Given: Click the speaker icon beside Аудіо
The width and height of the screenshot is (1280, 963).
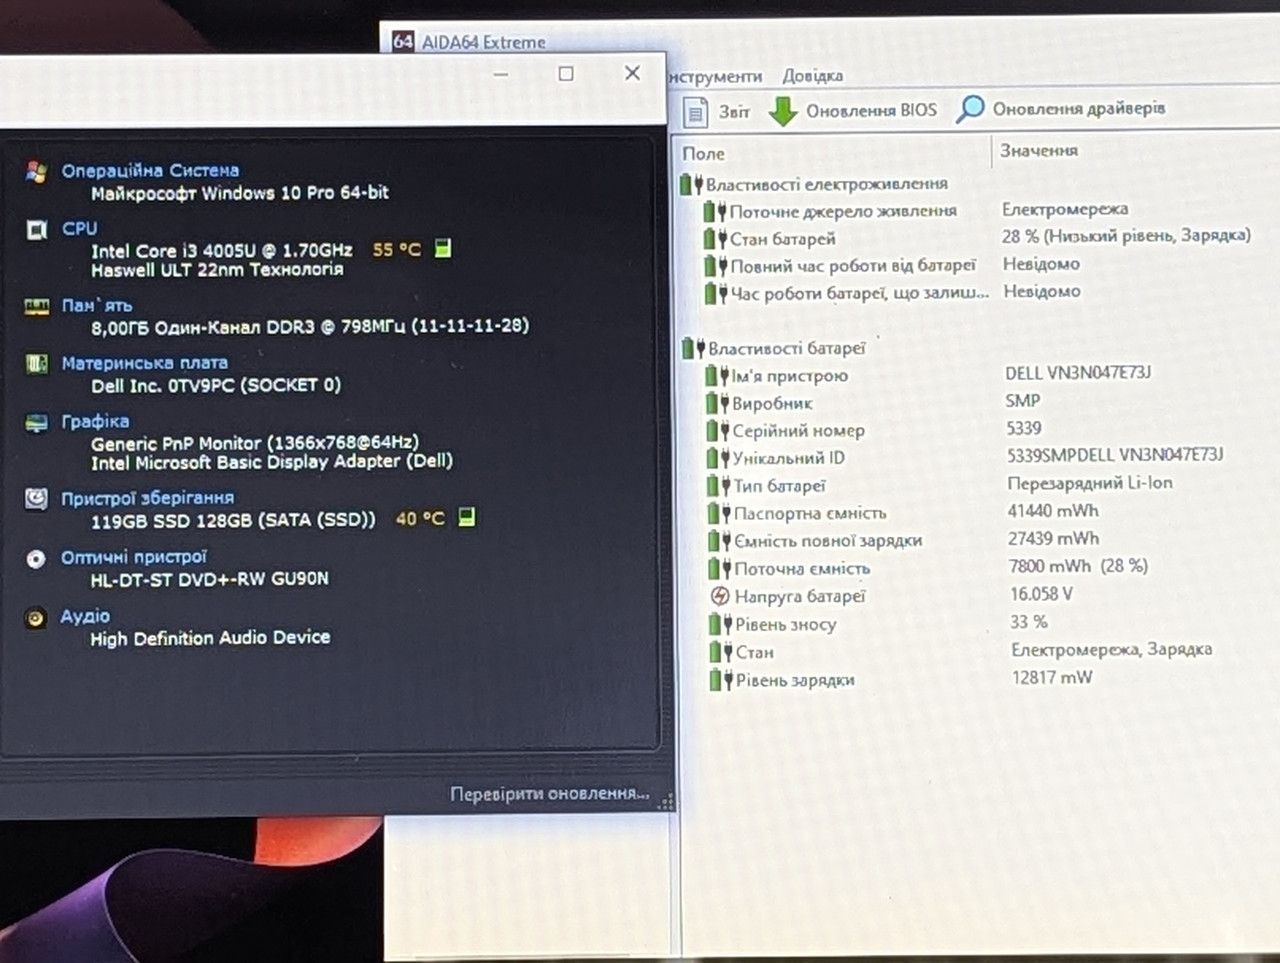Looking at the screenshot, I should [x=36, y=618].
